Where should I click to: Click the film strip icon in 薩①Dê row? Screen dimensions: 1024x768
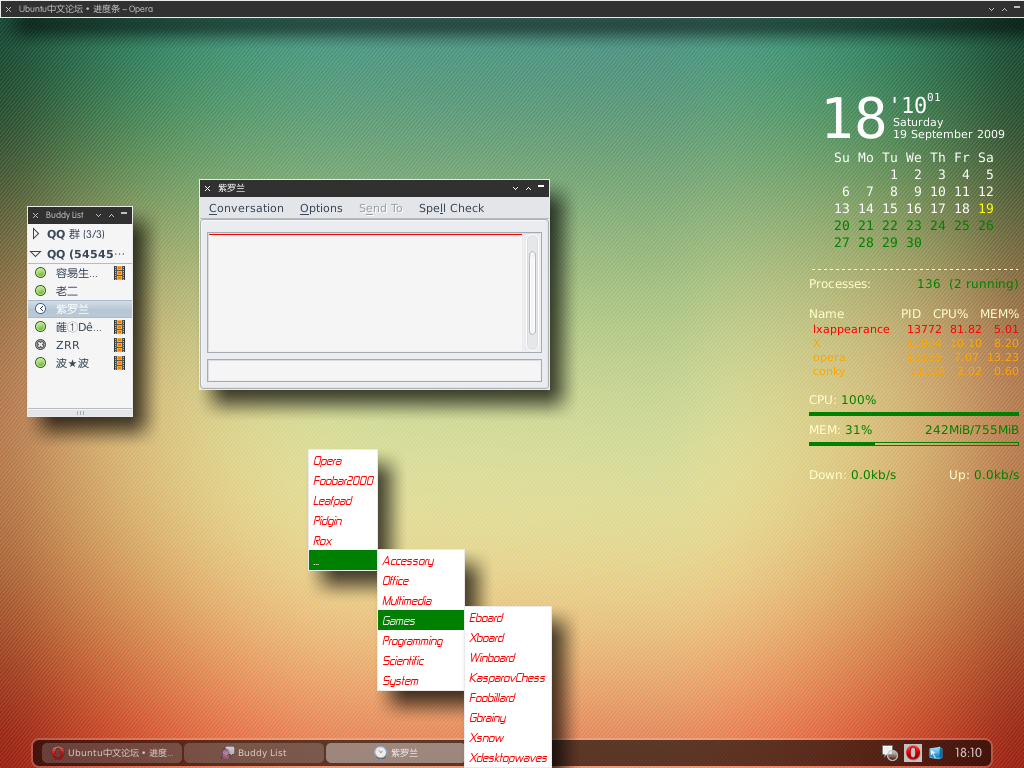[x=120, y=327]
